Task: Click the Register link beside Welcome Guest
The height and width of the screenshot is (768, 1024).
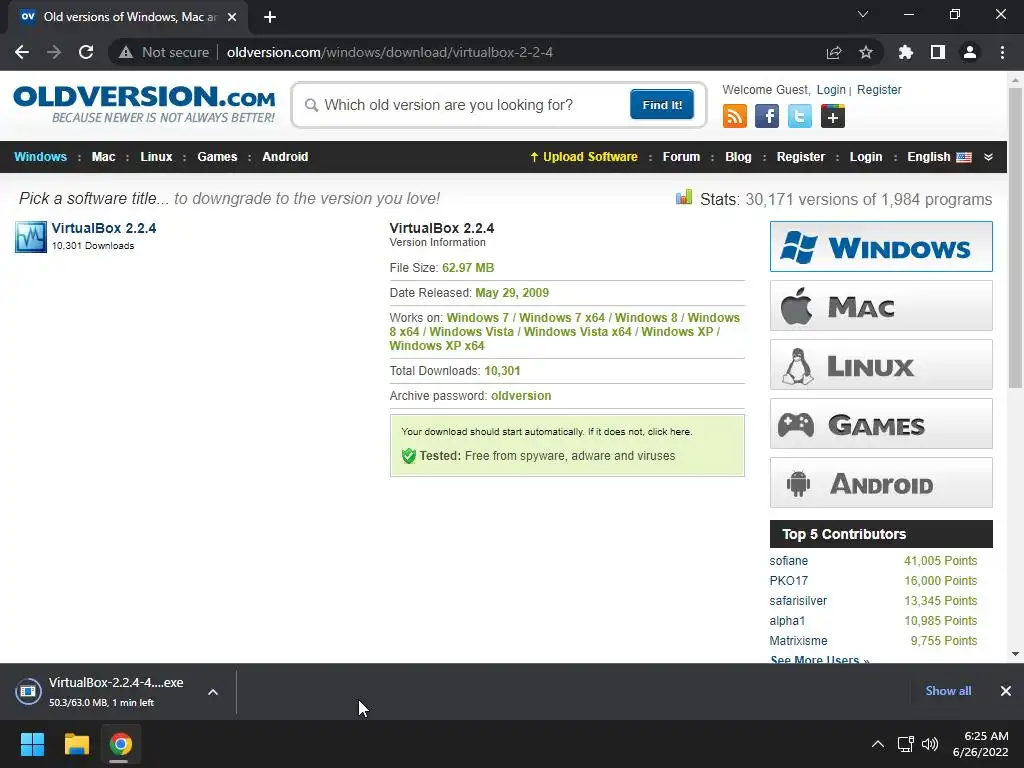Action: 879,89
